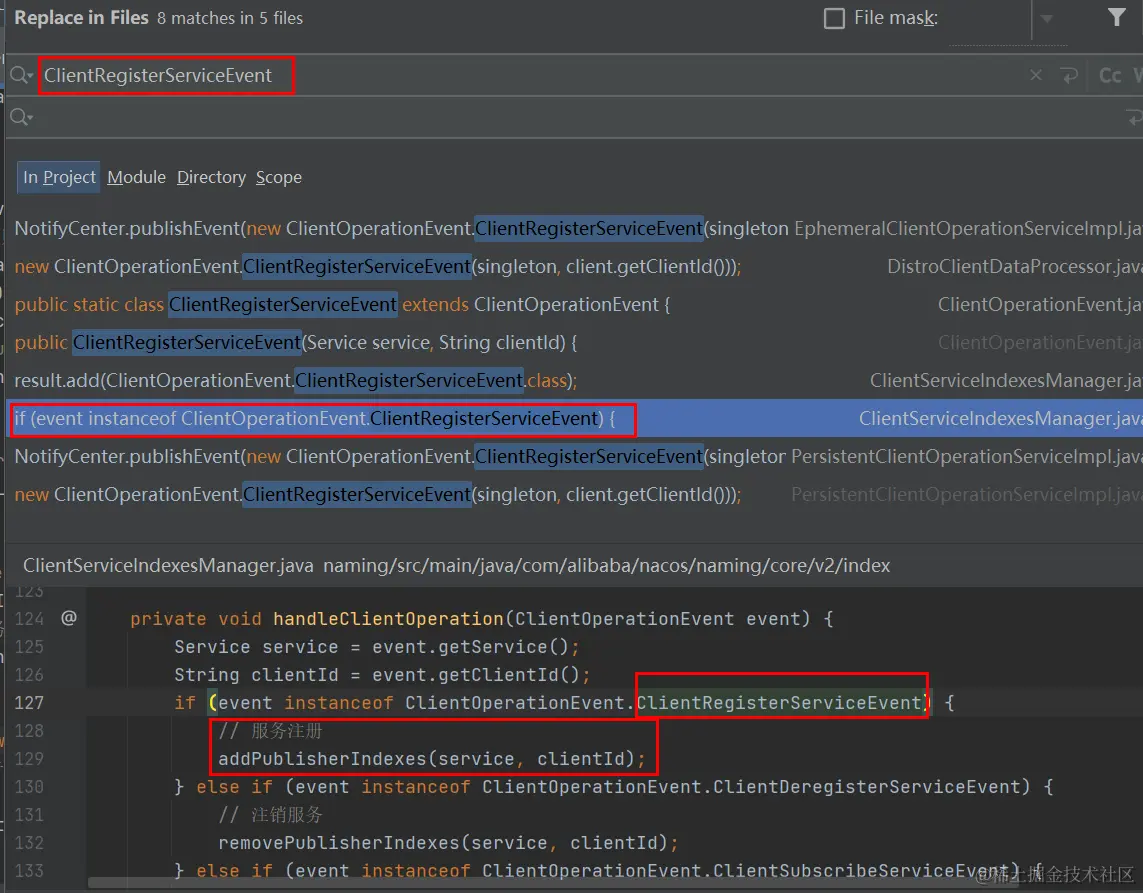The image size is (1143, 893).
Task: Open search history magnifier in find field
Action: (x=20, y=75)
